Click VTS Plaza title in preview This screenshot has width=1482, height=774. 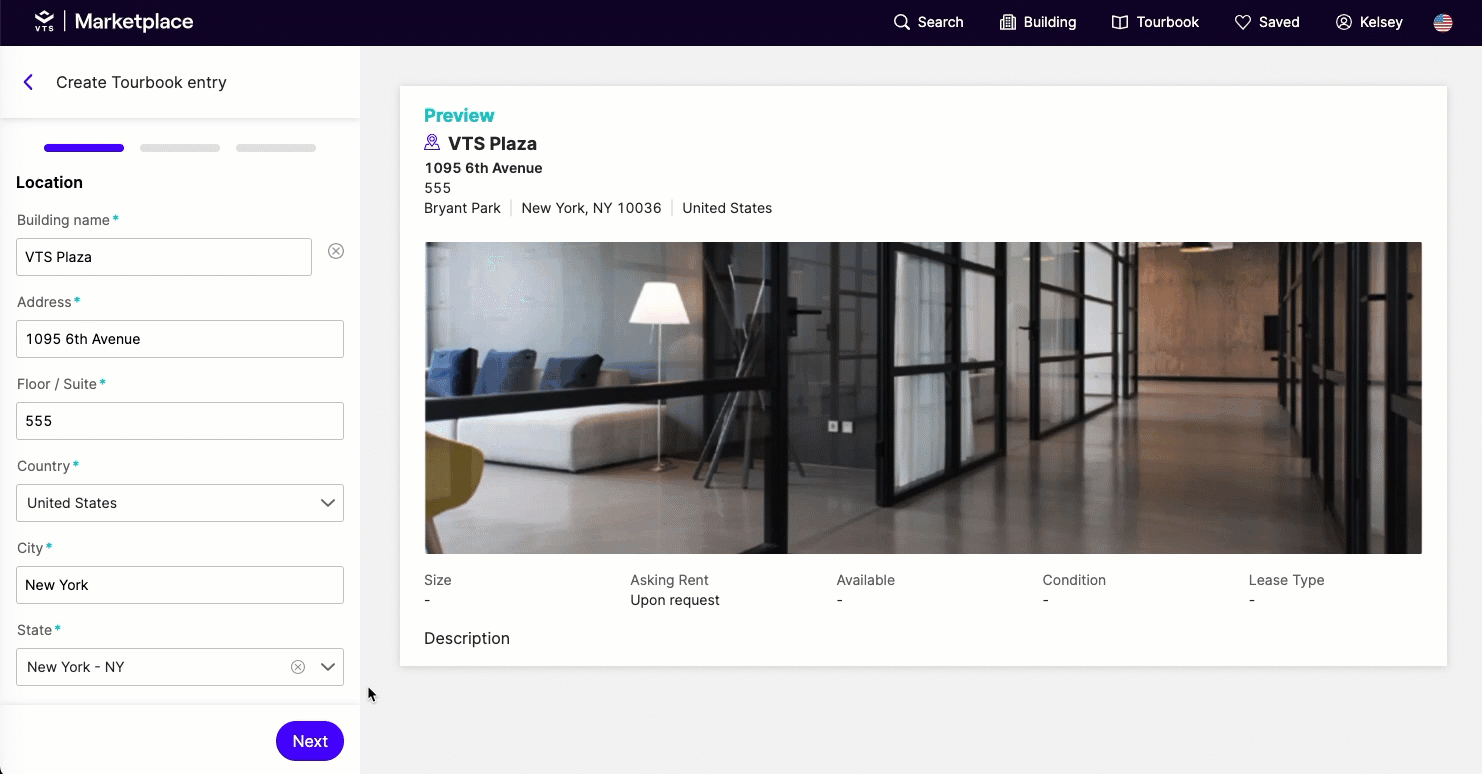pos(492,144)
